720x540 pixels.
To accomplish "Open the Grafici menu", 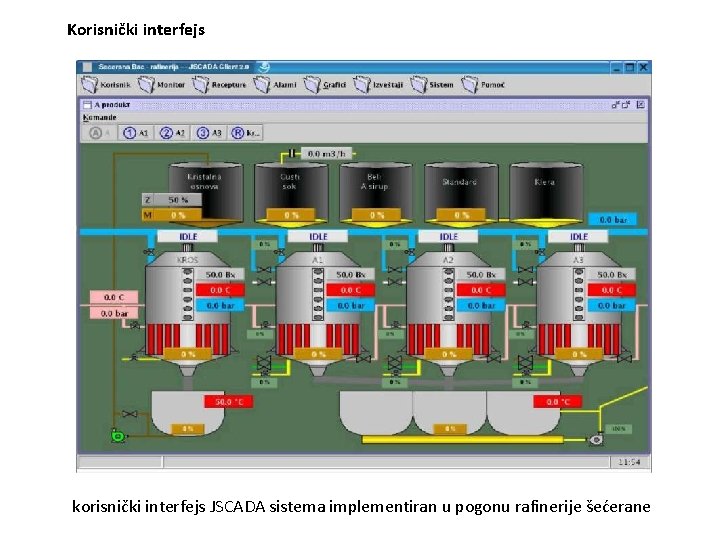I will [x=325, y=85].
